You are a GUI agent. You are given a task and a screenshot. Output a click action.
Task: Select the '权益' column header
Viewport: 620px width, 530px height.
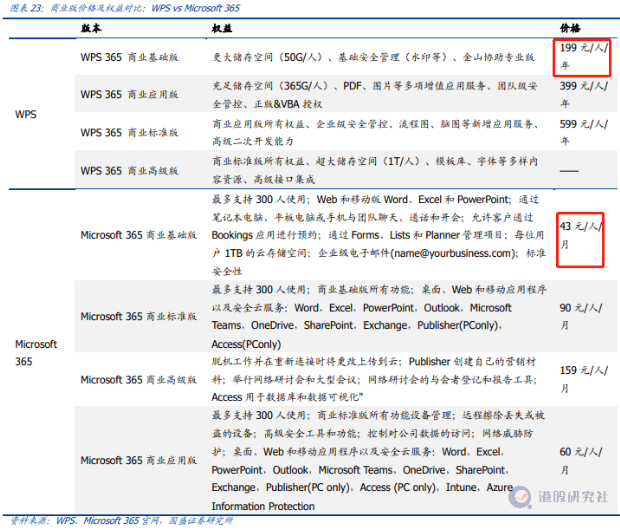(x=222, y=28)
